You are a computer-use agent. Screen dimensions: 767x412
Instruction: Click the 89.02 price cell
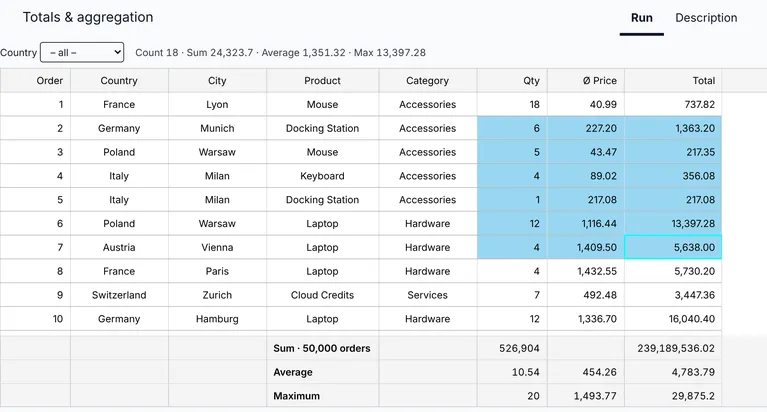pyautogui.click(x=586, y=176)
